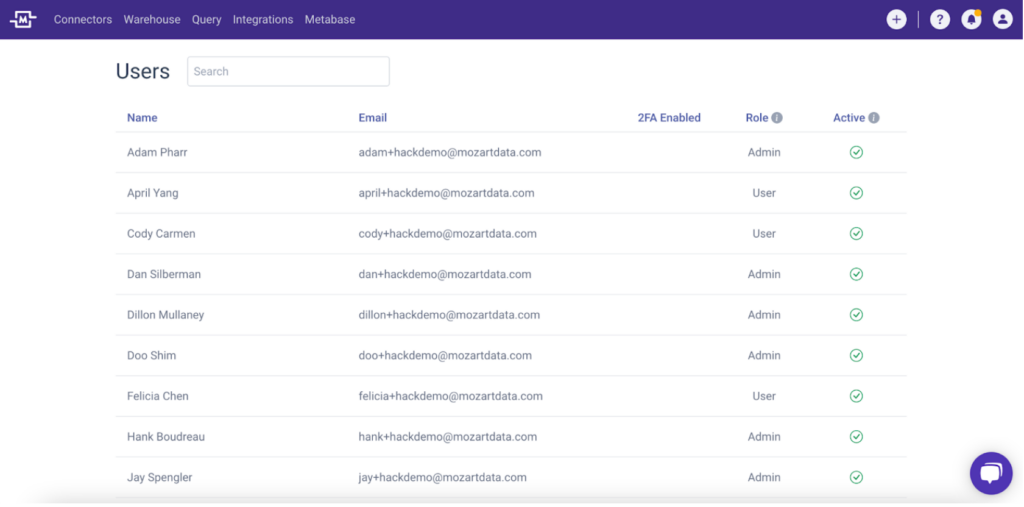The image size is (1024, 507).
Task: Toggle active checkmark for Dan Silberman
Action: point(856,274)
